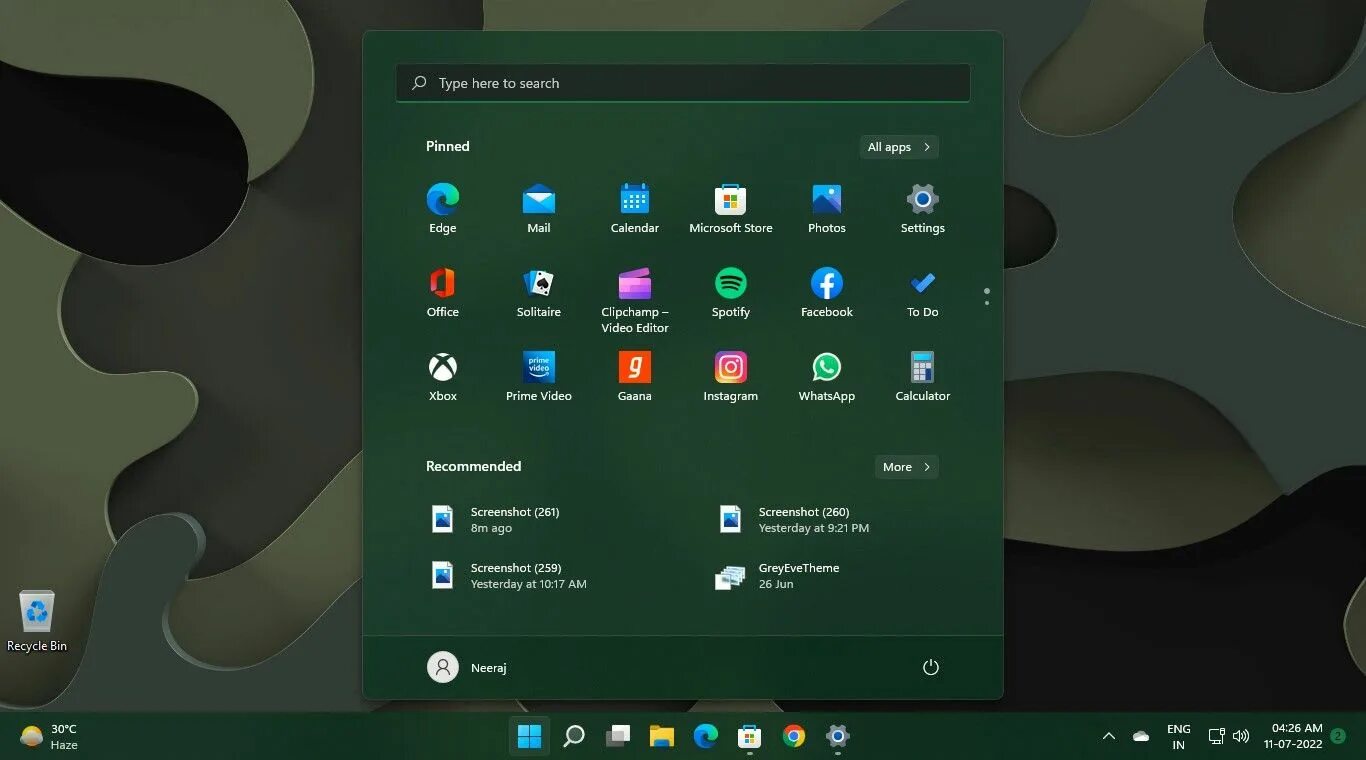This screenshot has width=1366, height=760.
Task: Open Edge from the taskbar
Action: pyautogui.click(x=706, y=737)
